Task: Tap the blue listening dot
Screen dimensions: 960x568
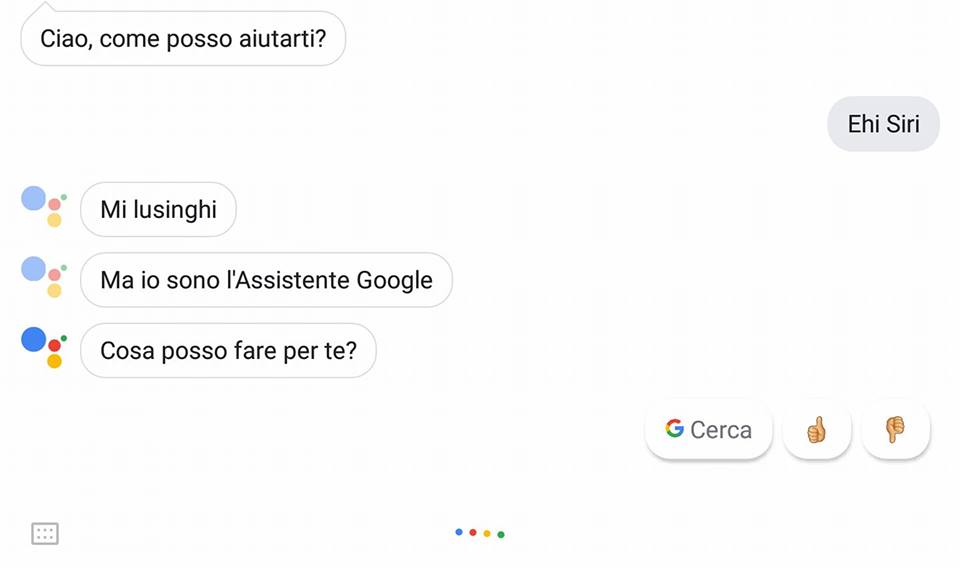Action: coord(459,532)
